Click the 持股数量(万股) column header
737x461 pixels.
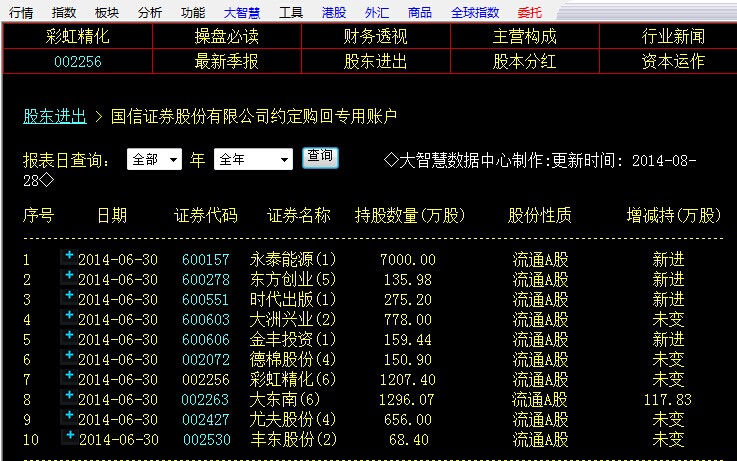point(409,215)
